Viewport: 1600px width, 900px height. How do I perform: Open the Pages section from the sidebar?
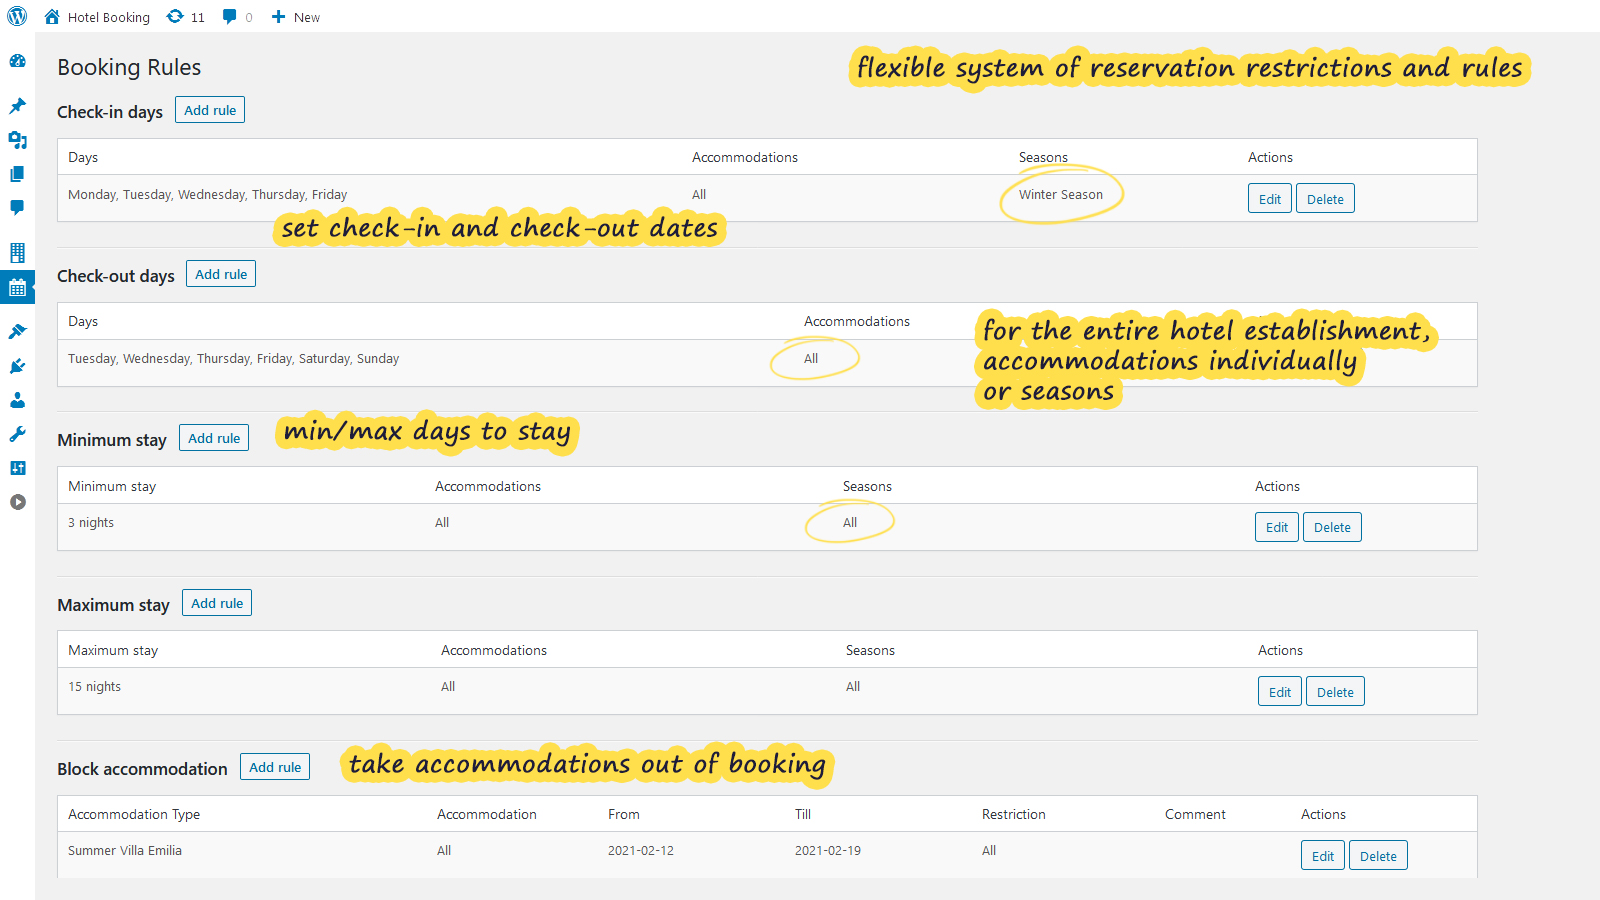[x=17, y=174]
